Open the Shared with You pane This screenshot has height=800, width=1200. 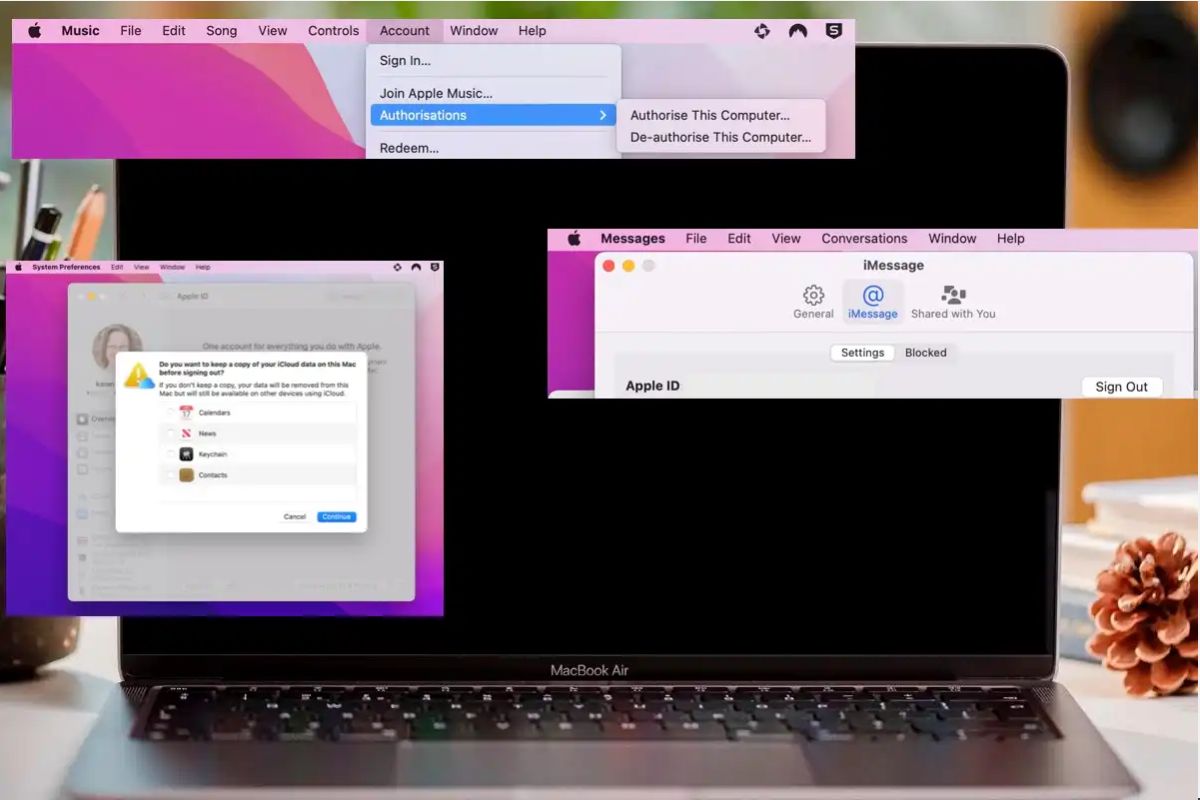(953, 300)
